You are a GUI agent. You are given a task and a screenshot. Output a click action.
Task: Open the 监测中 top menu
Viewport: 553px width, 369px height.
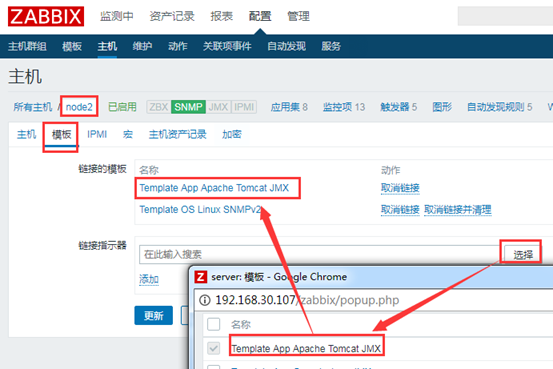tap(117, 16)
